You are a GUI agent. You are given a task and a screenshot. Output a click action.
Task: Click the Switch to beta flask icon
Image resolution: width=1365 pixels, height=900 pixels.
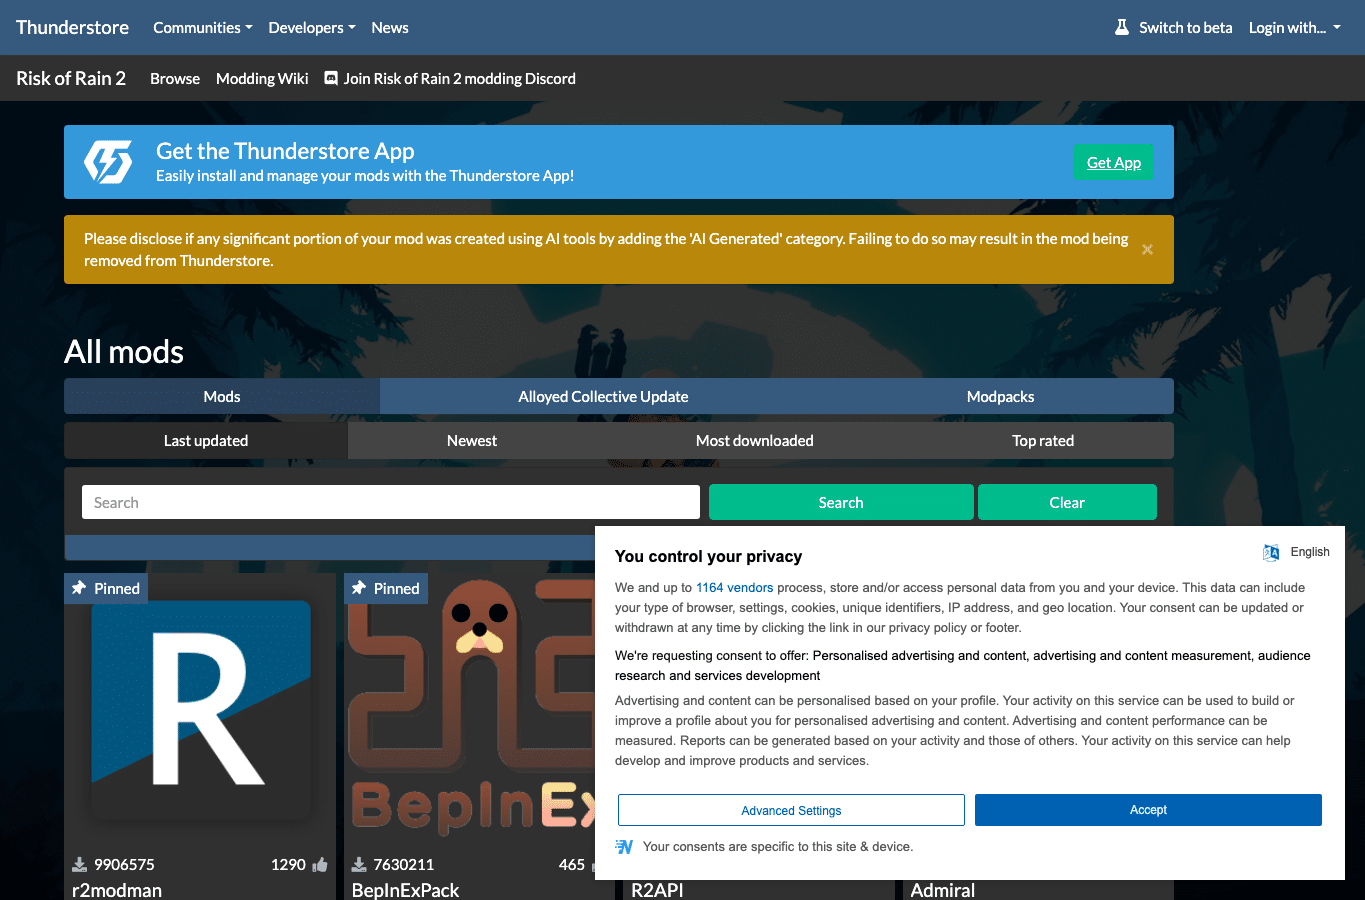(1122, 27)
